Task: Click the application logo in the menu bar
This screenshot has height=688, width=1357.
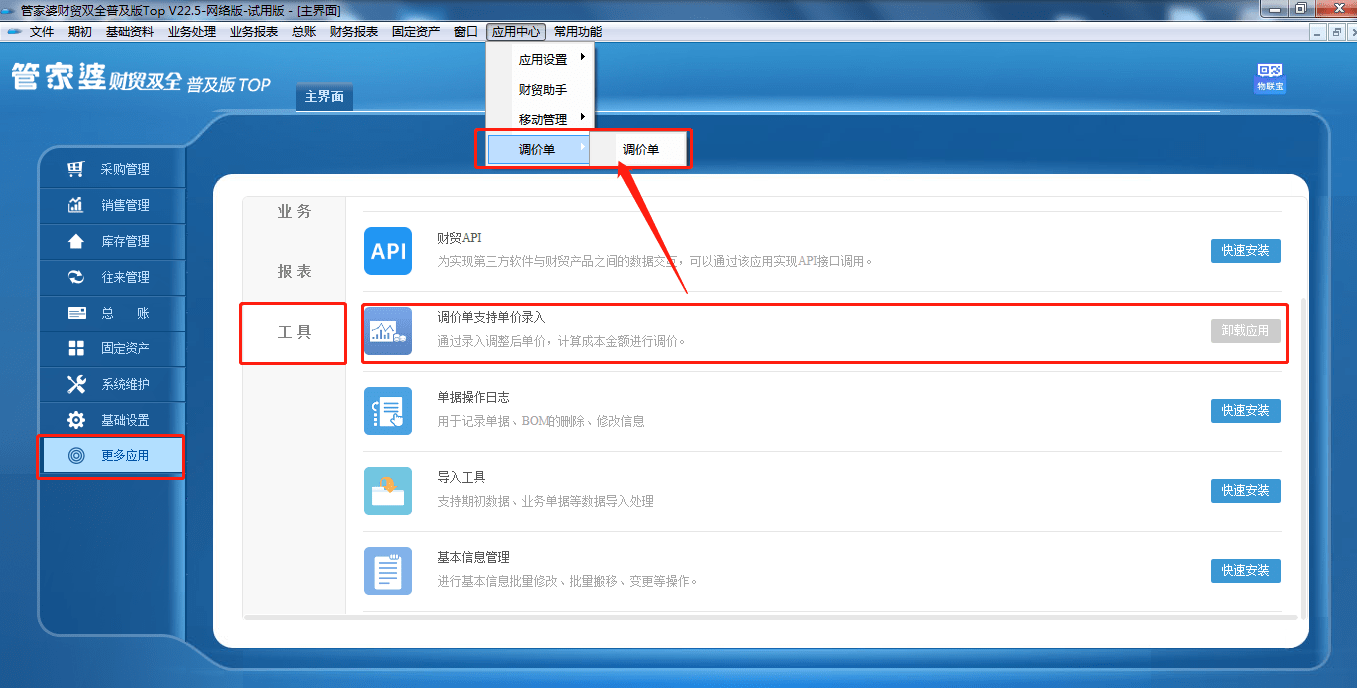Action: (x=15, y=32)
